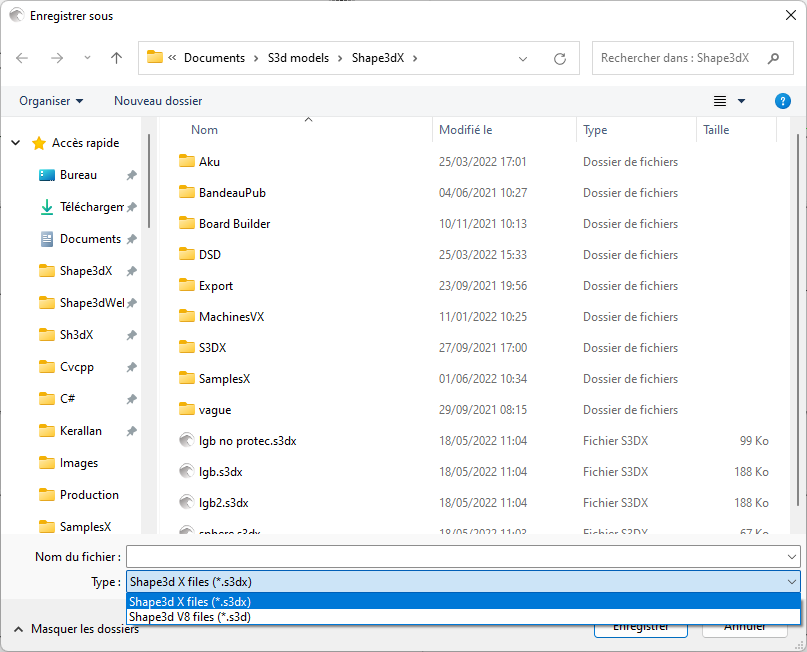
Task: Select the lgb2.s3dx file icon
Action: click(x=186, y=502)
